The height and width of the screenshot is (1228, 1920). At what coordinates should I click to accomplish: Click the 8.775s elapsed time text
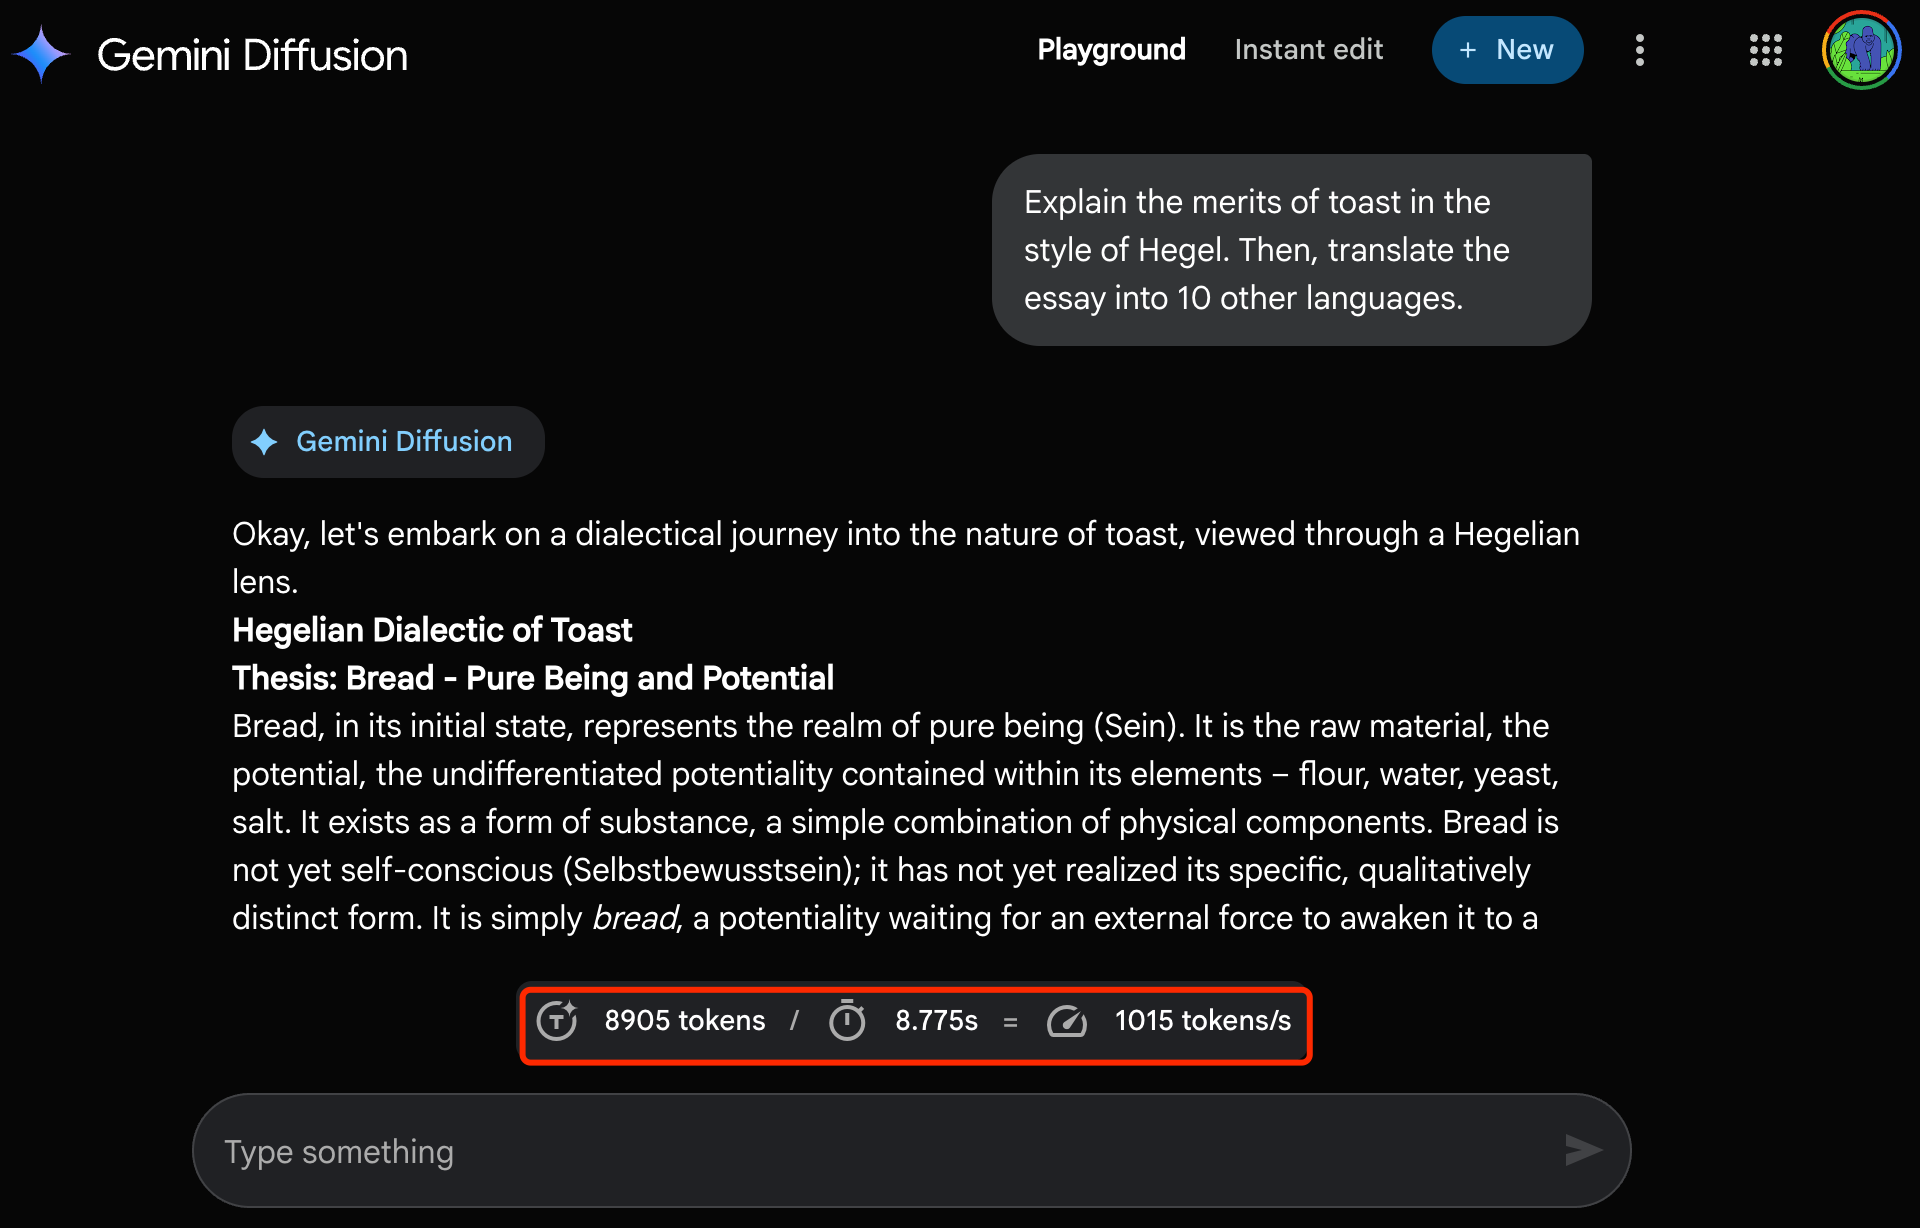tap(936, 1021)
